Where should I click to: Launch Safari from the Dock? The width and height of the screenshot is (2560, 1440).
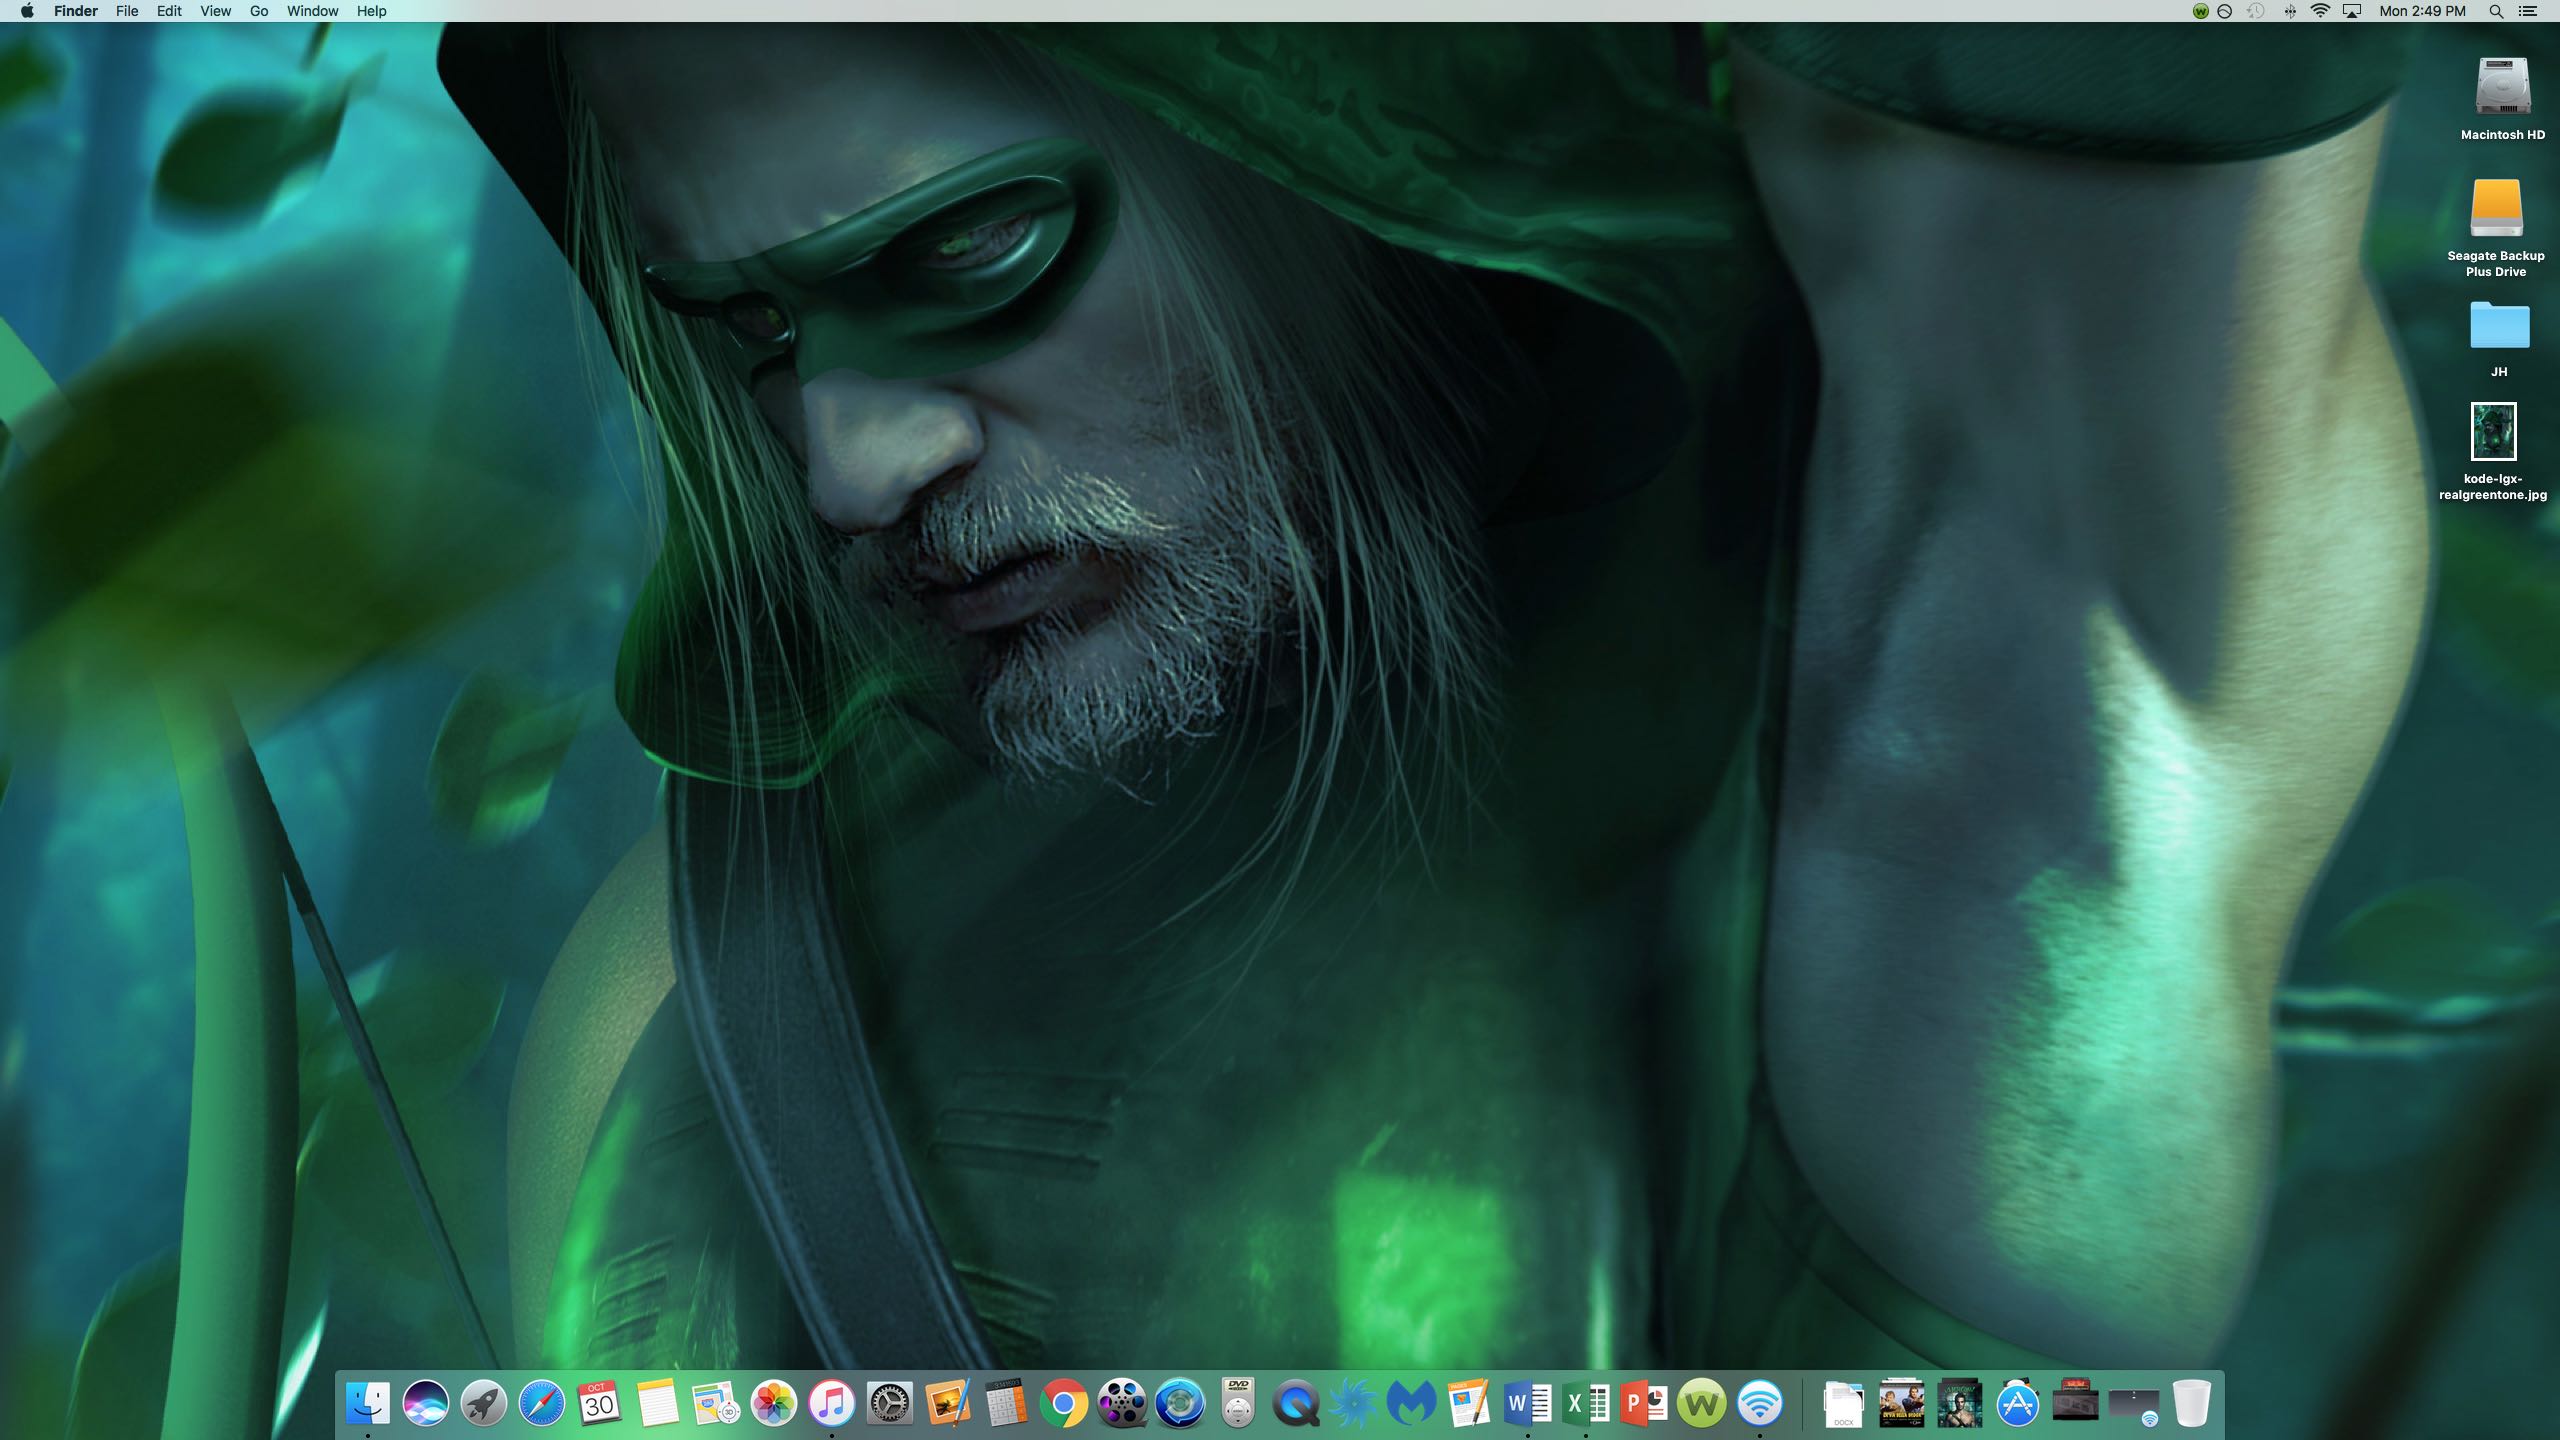tap(541, 1403)
